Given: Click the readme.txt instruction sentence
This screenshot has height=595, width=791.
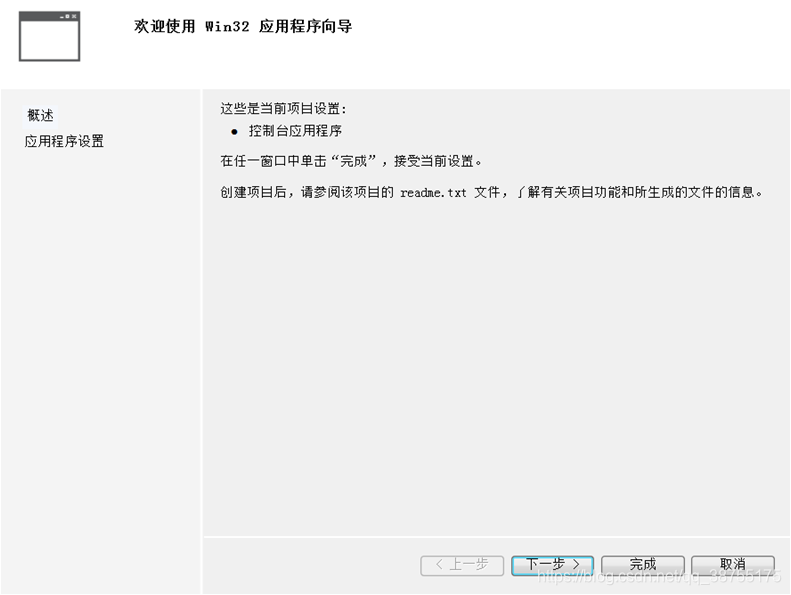Looking at the screenshot, I should [x=491, y=192].
